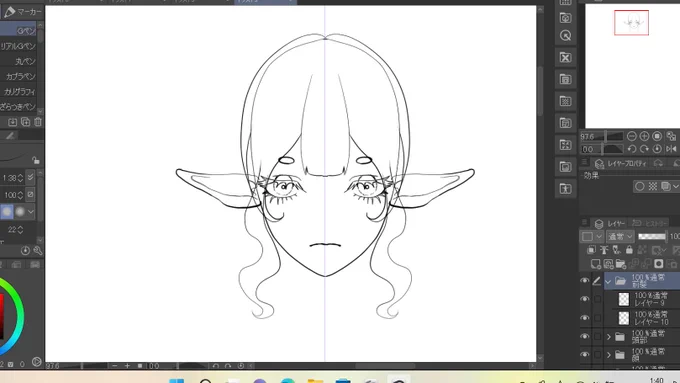Screen dimensions: 680x383
Task: Expand the 頭部 layer folder
Action: click(608, 337)
